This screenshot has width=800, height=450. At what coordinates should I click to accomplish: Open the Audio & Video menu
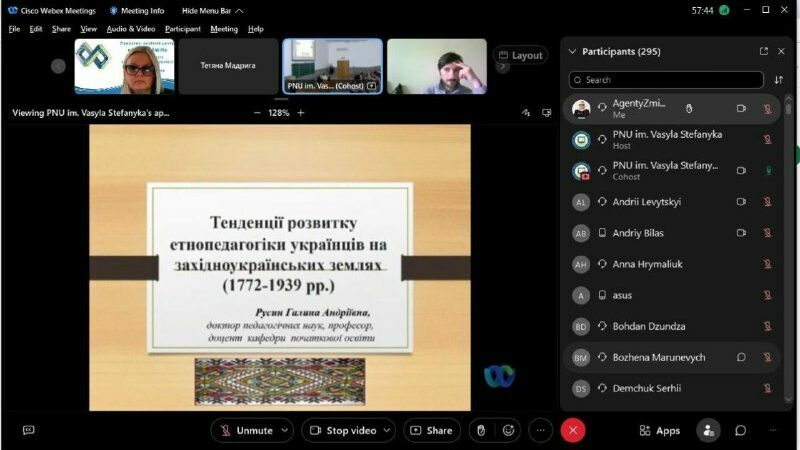tap(131, 29)
